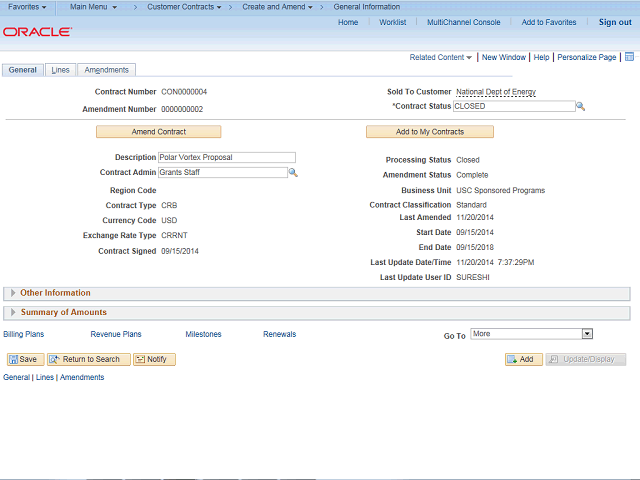This screenshot has height=480, width=640.
Task: Click General Information breadcrumb
Action: coord(367,7)
